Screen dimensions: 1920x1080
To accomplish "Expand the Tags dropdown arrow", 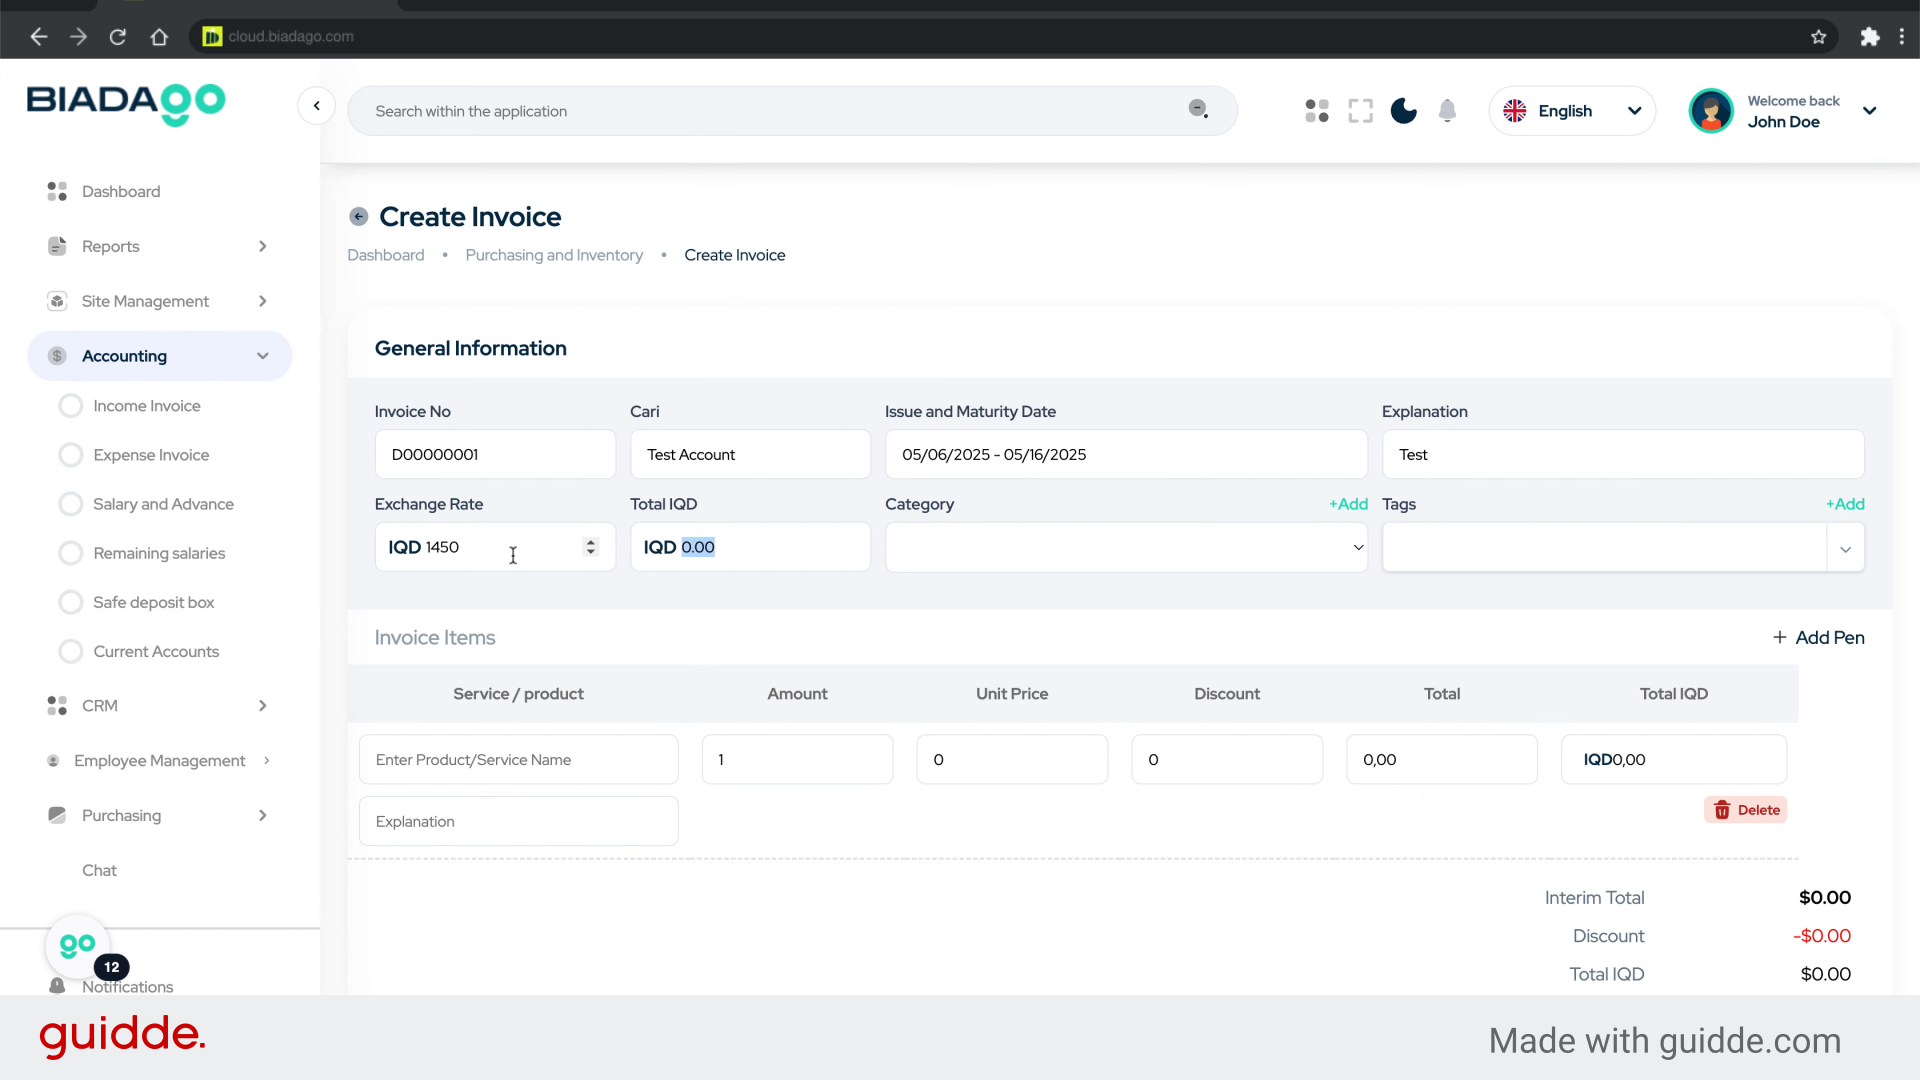I will pos(1845,548).
